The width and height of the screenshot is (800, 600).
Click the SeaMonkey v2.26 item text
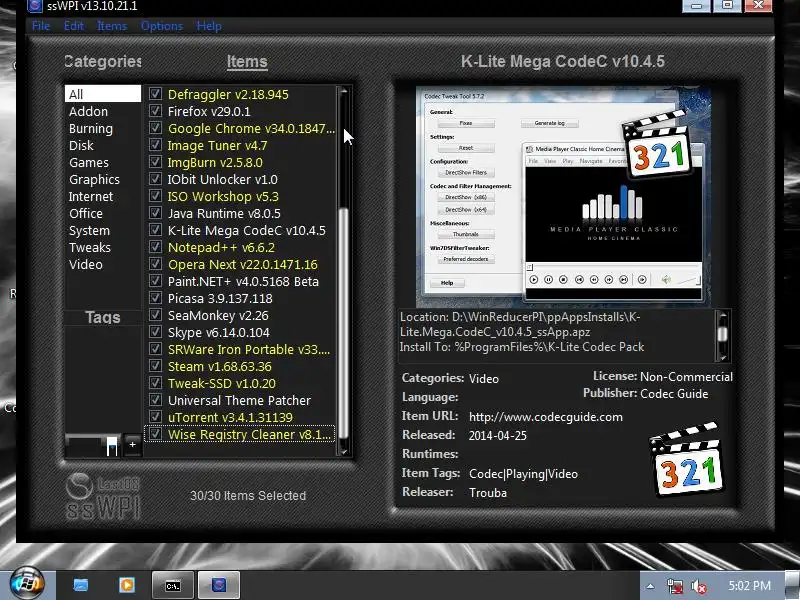(x=218, y=315)
